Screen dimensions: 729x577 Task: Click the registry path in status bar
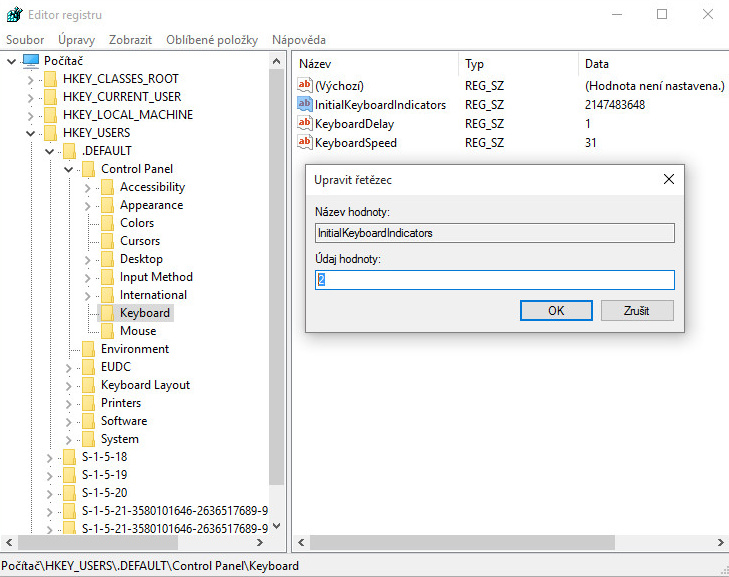point(150,566)
